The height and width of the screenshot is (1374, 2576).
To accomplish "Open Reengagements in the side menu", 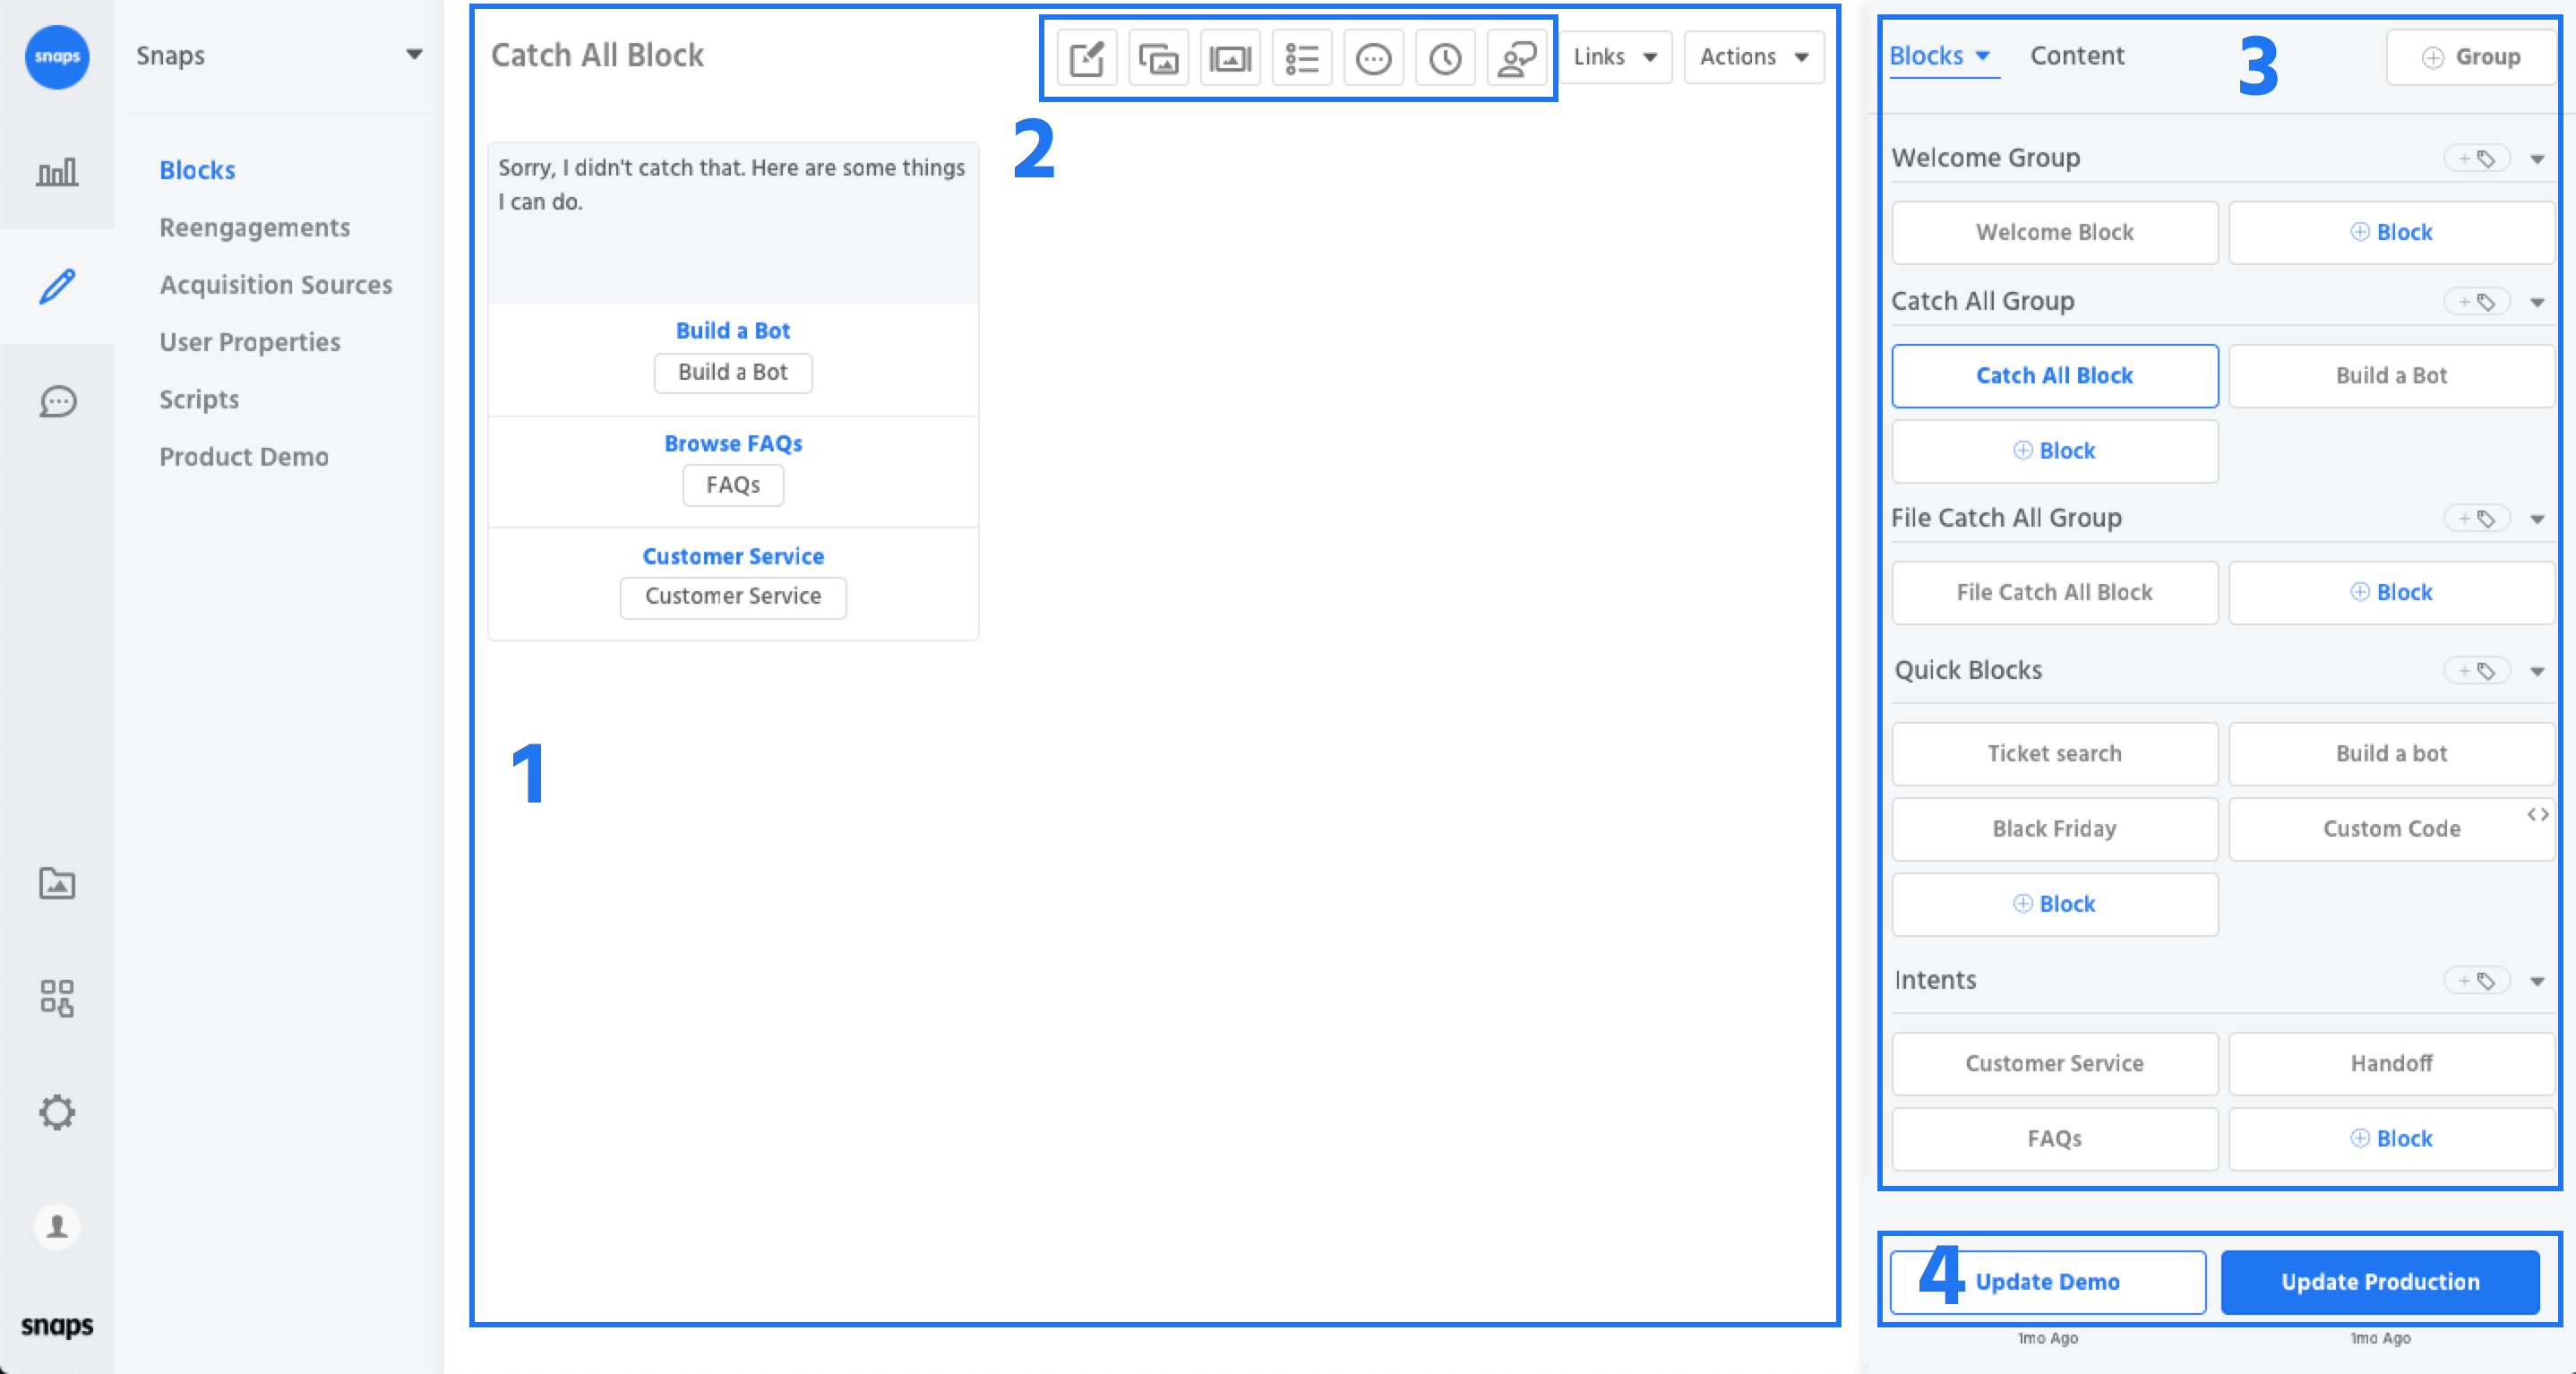I will coord(255,228).
